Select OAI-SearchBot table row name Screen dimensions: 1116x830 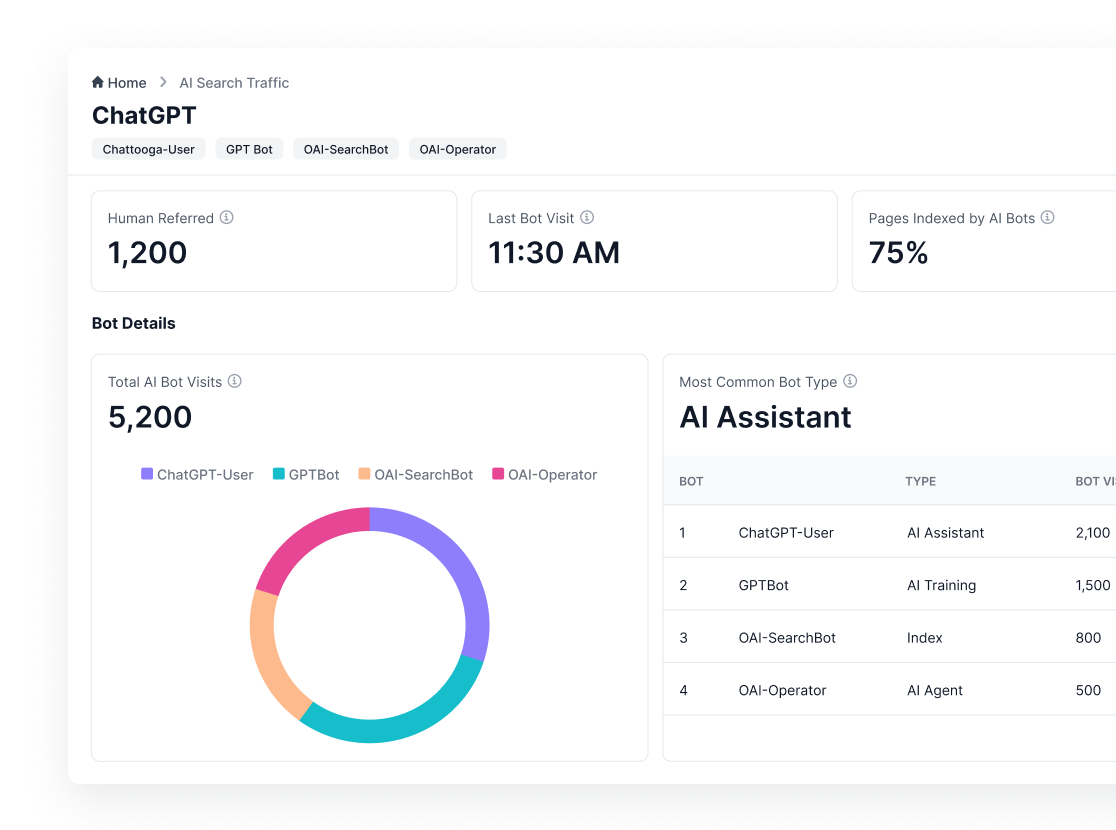tap(787, 638)
